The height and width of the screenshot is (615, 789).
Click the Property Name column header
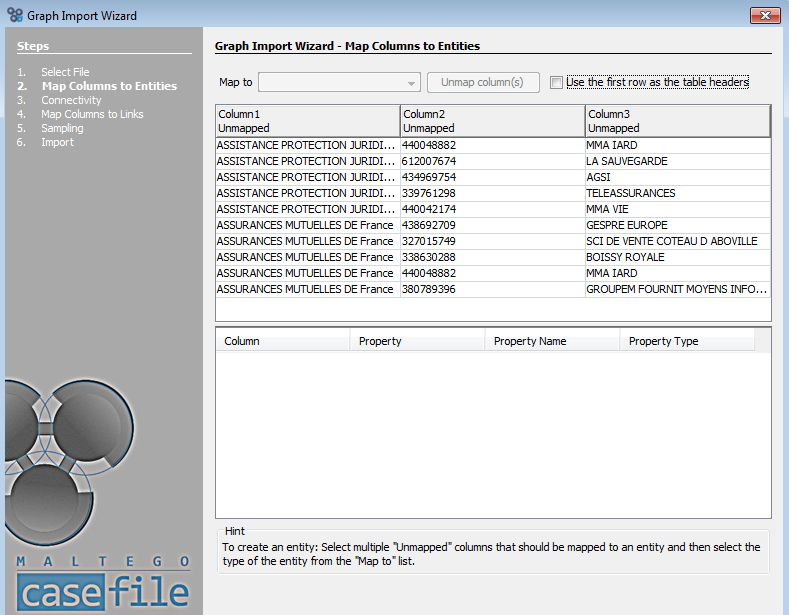tap(553, 341)
